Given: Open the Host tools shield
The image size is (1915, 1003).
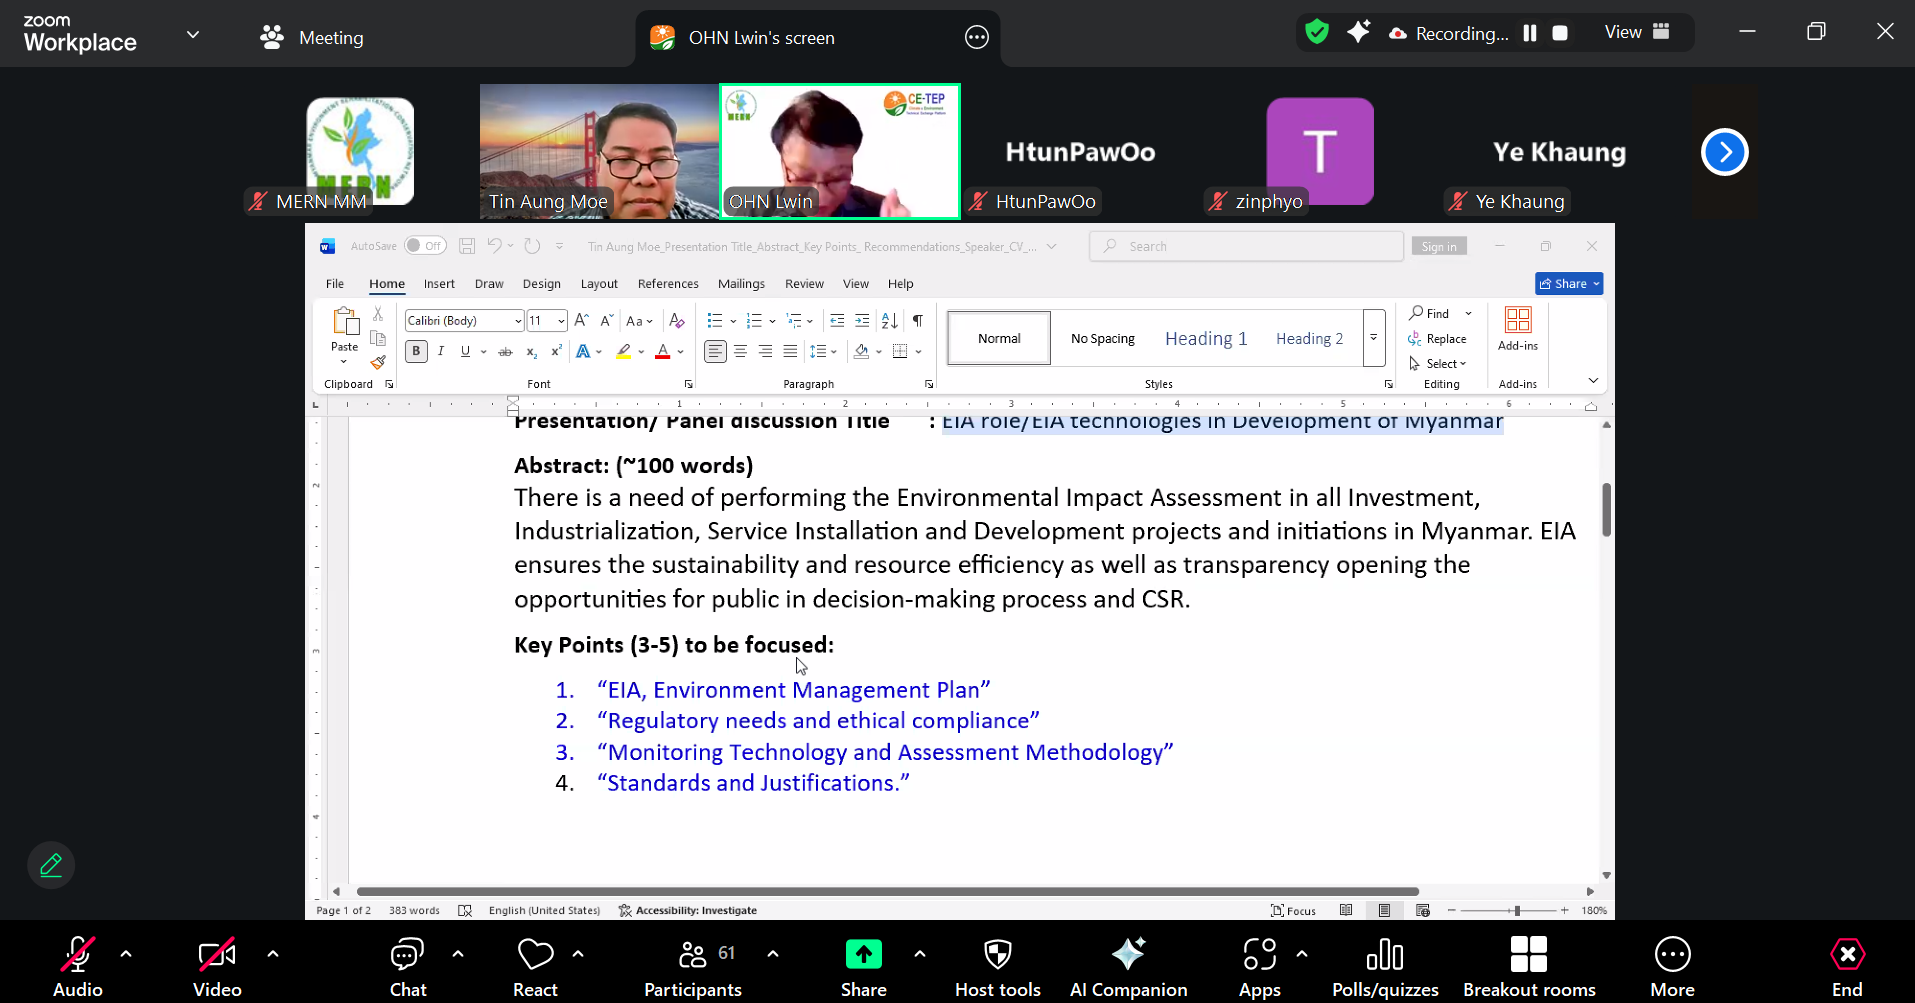Looking at the screenshot, I should tap(997, 966).
